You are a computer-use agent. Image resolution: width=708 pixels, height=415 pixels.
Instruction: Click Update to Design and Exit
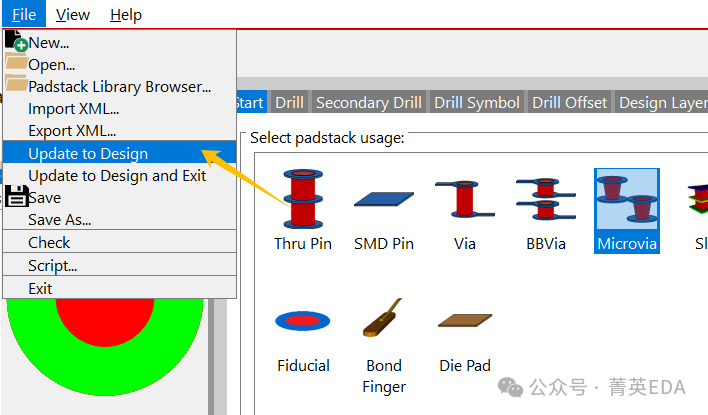(x=120, y=176)
